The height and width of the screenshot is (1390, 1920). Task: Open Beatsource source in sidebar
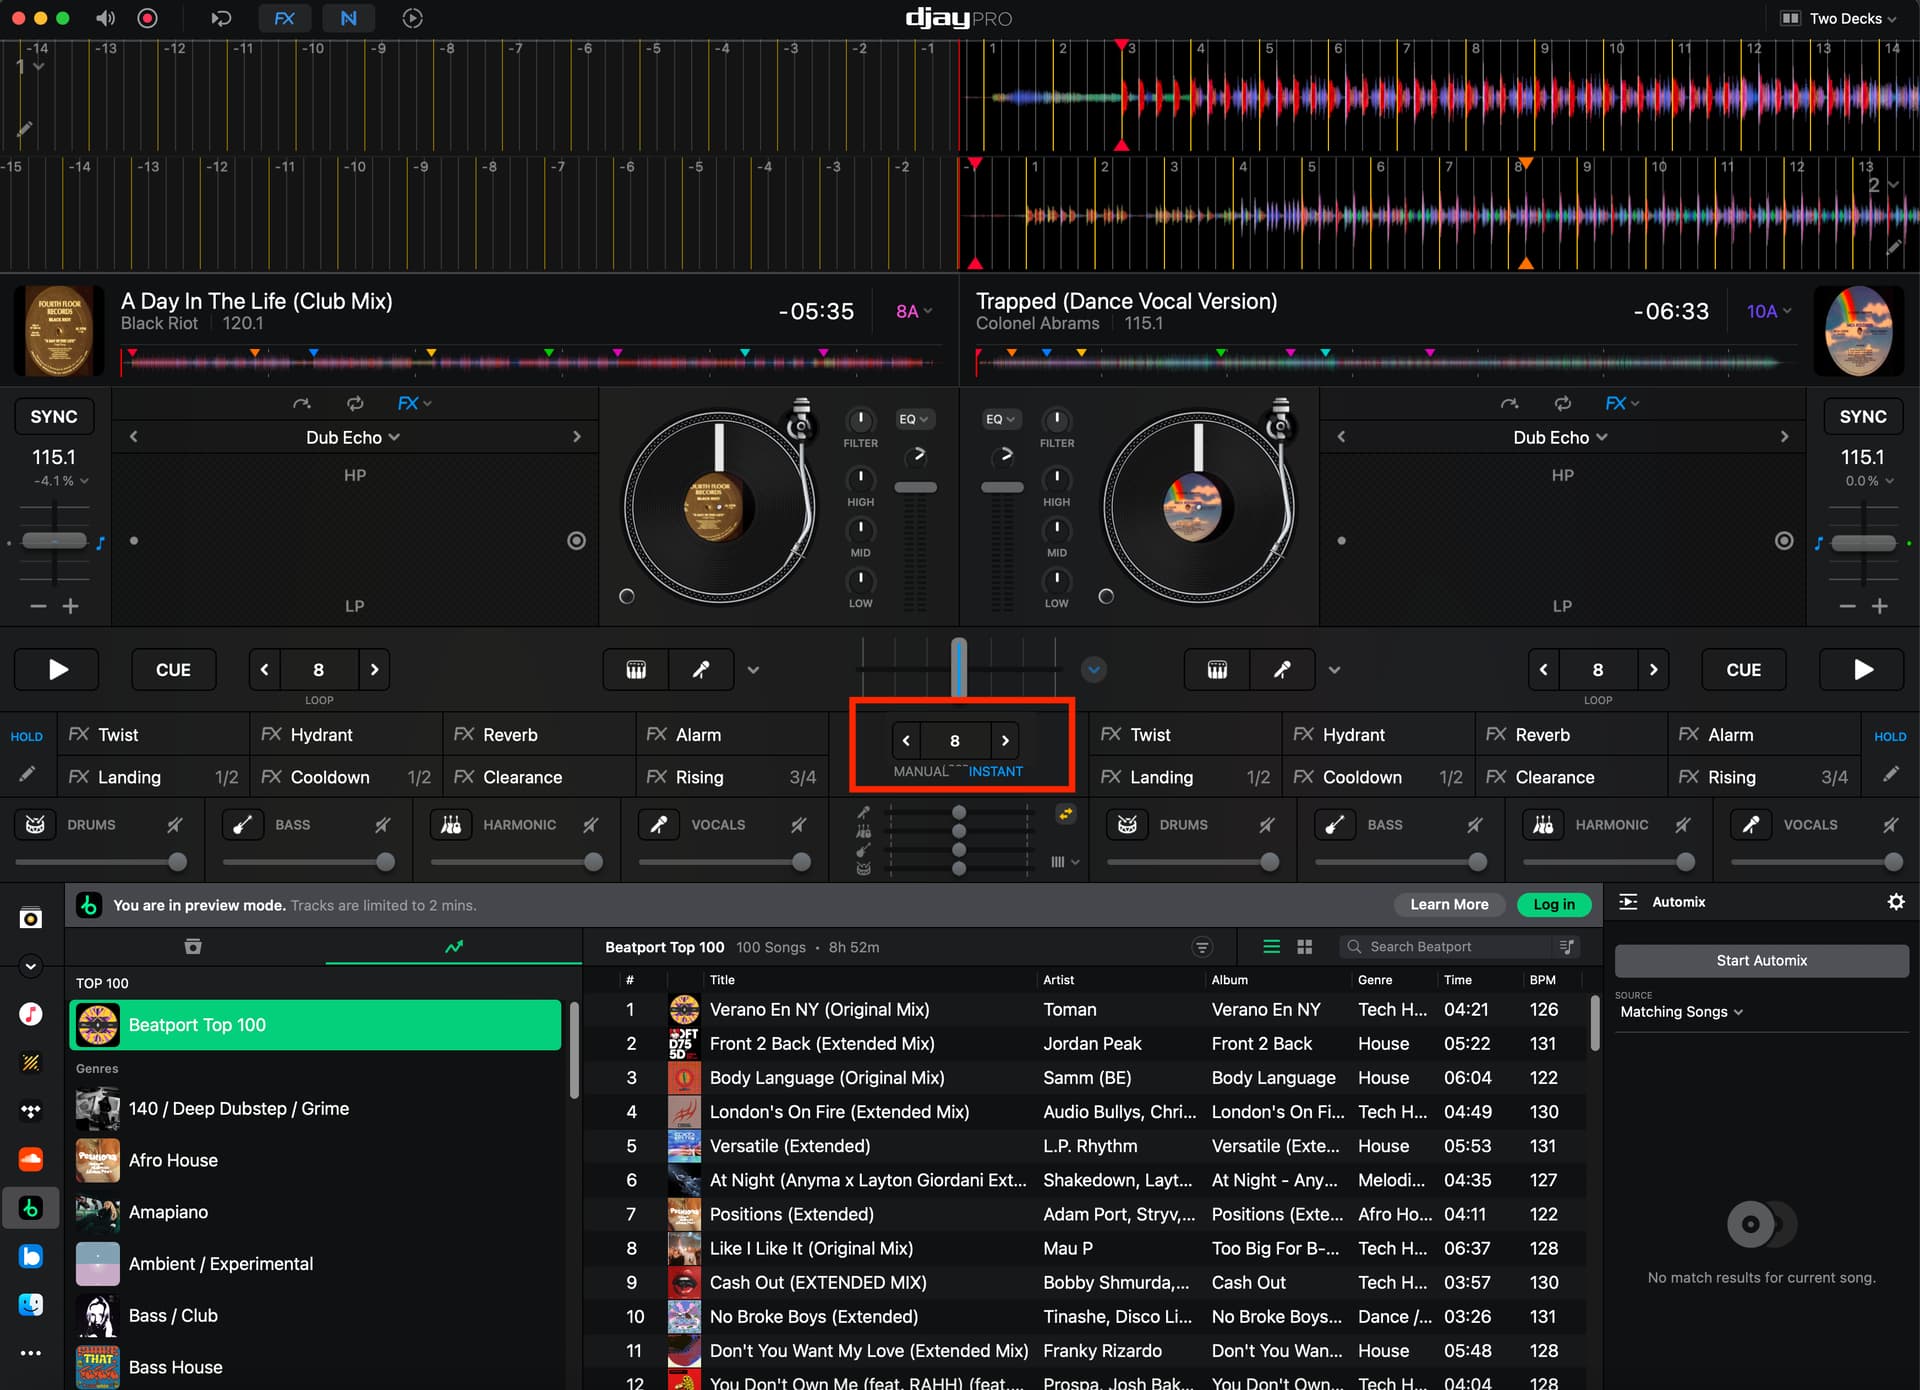31,1256
